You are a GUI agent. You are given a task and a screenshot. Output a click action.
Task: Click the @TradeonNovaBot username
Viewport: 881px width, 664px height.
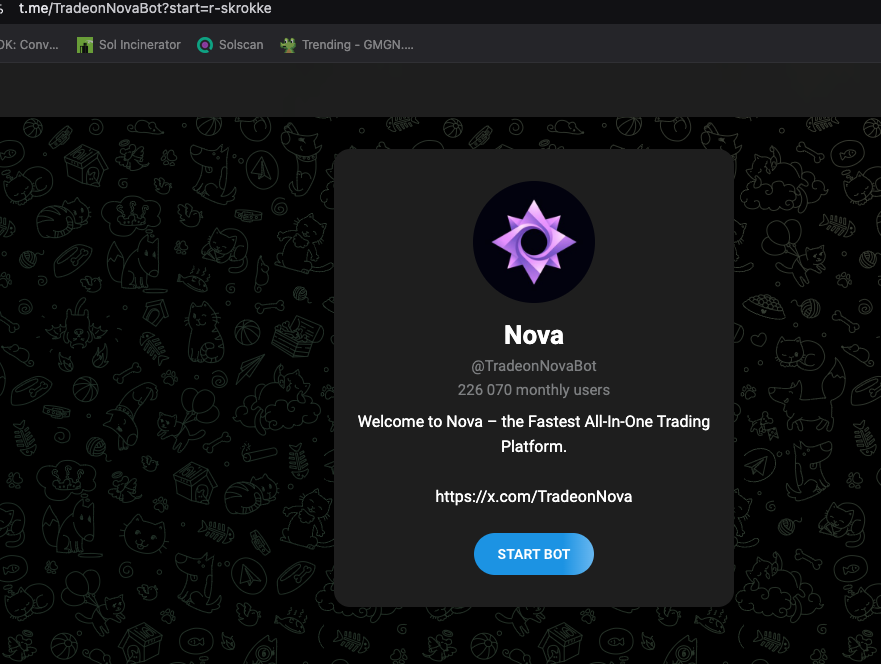[533, 366]
